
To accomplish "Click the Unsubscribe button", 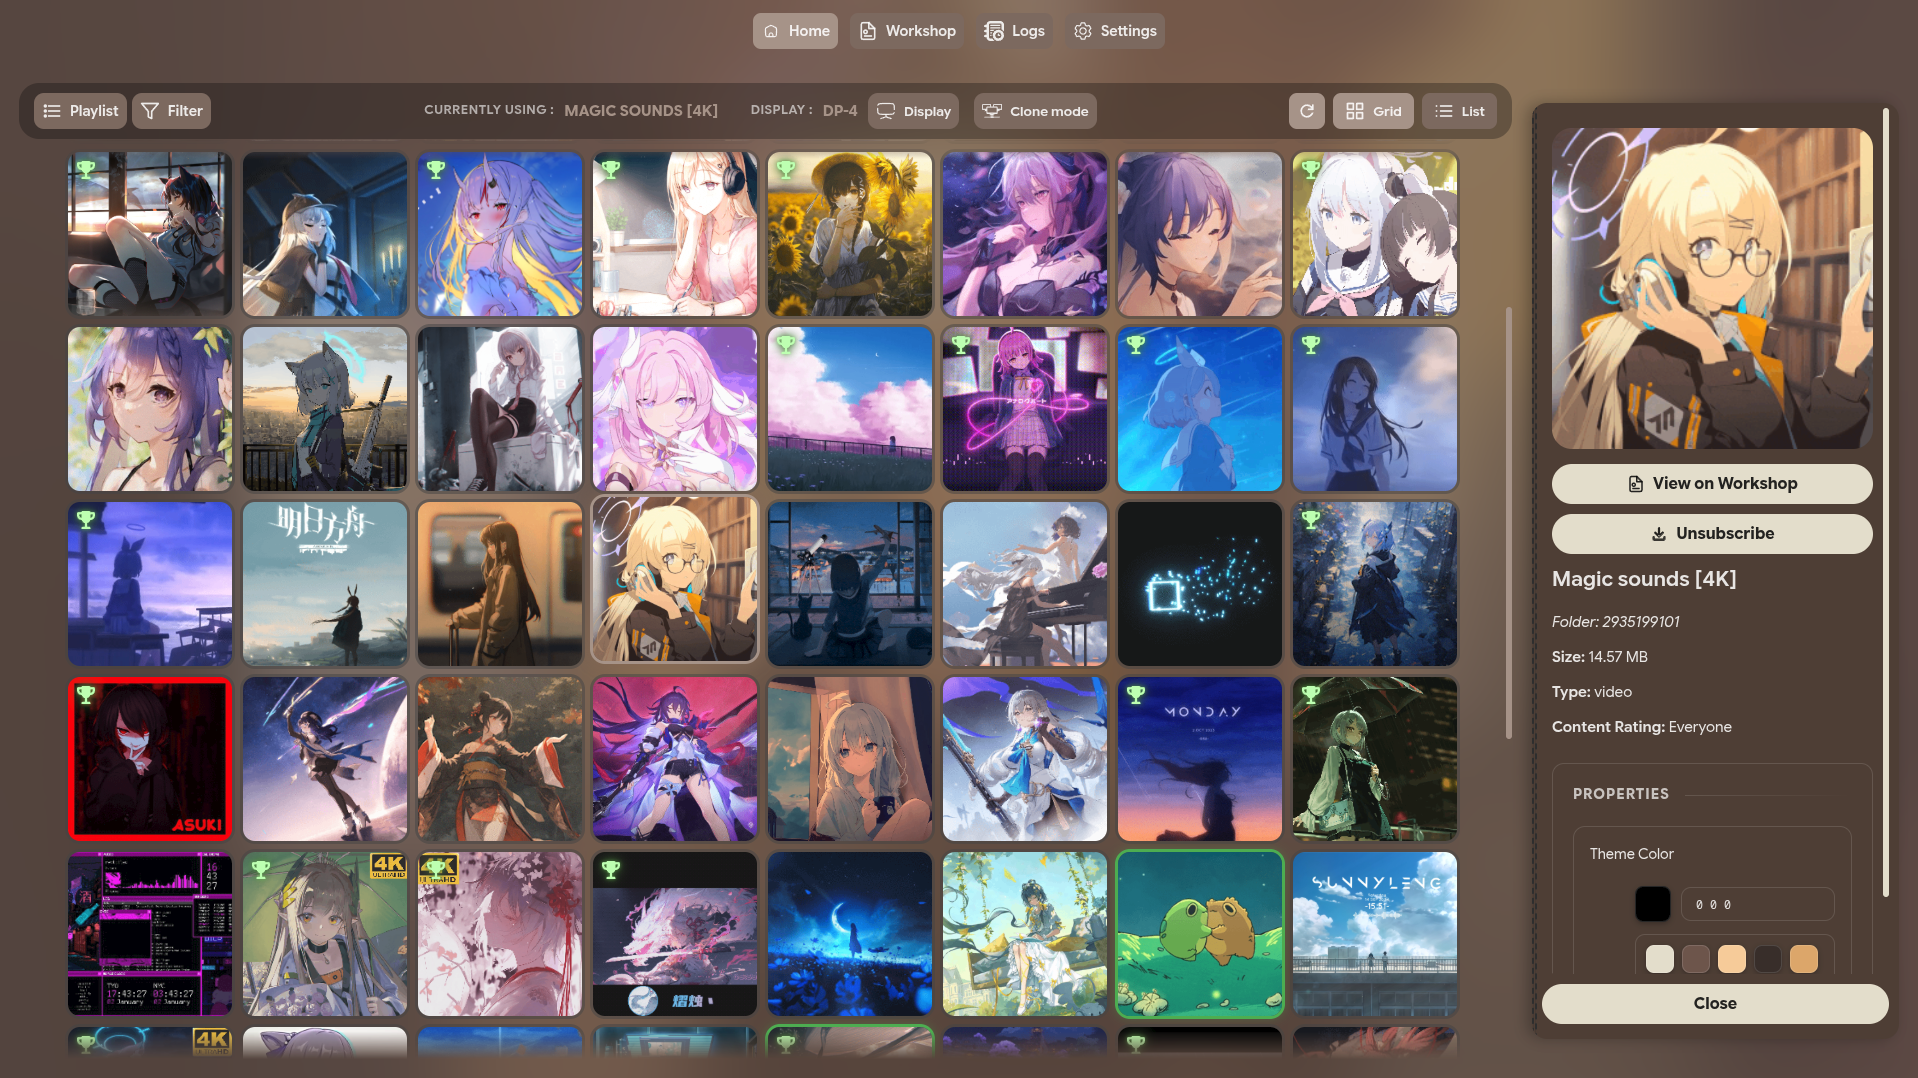I will tap(1712, 534).
